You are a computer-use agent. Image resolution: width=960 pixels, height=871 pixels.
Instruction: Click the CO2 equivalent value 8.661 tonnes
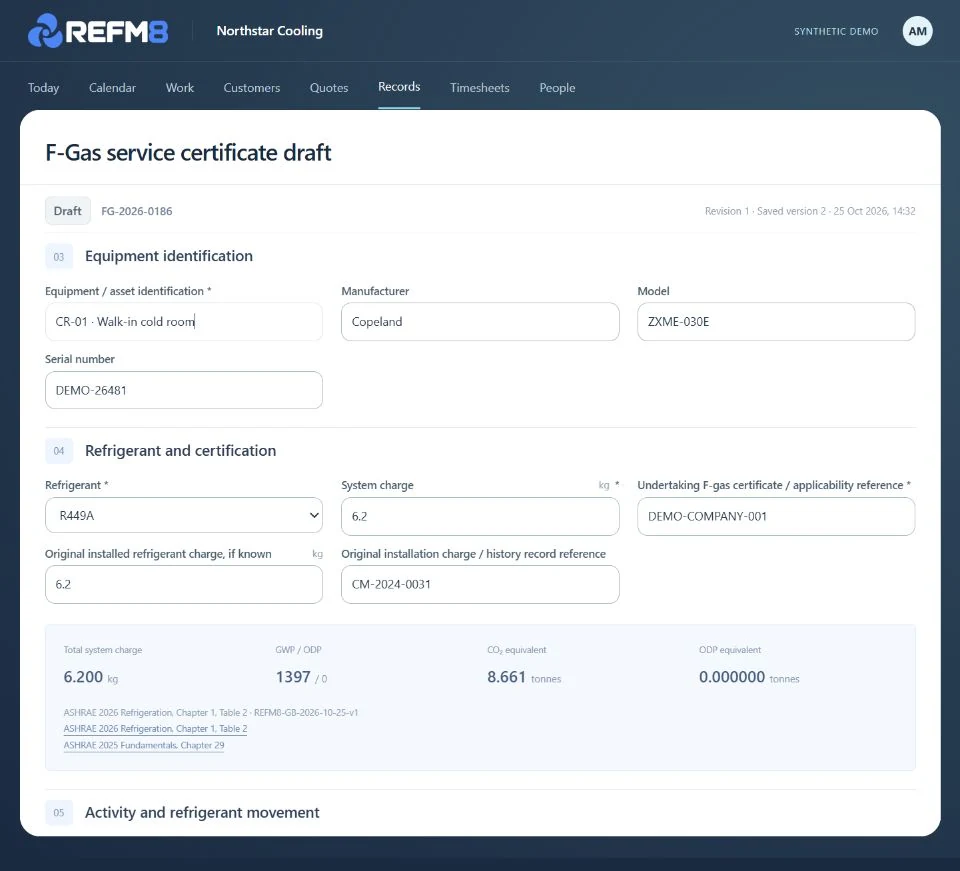tap(524, 677)
